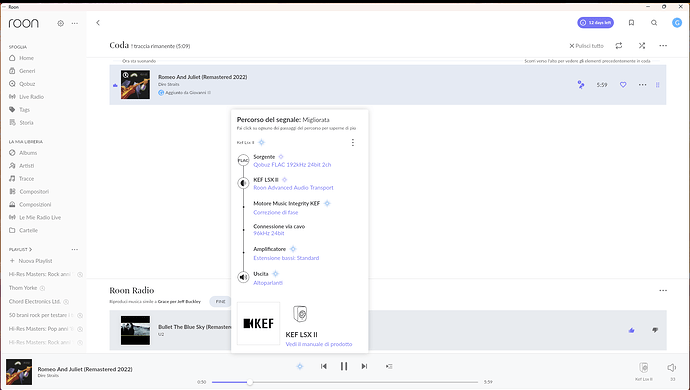Click the lyrics microphone icon in queue row
This screenshot has width=690, height=390.
581,85
